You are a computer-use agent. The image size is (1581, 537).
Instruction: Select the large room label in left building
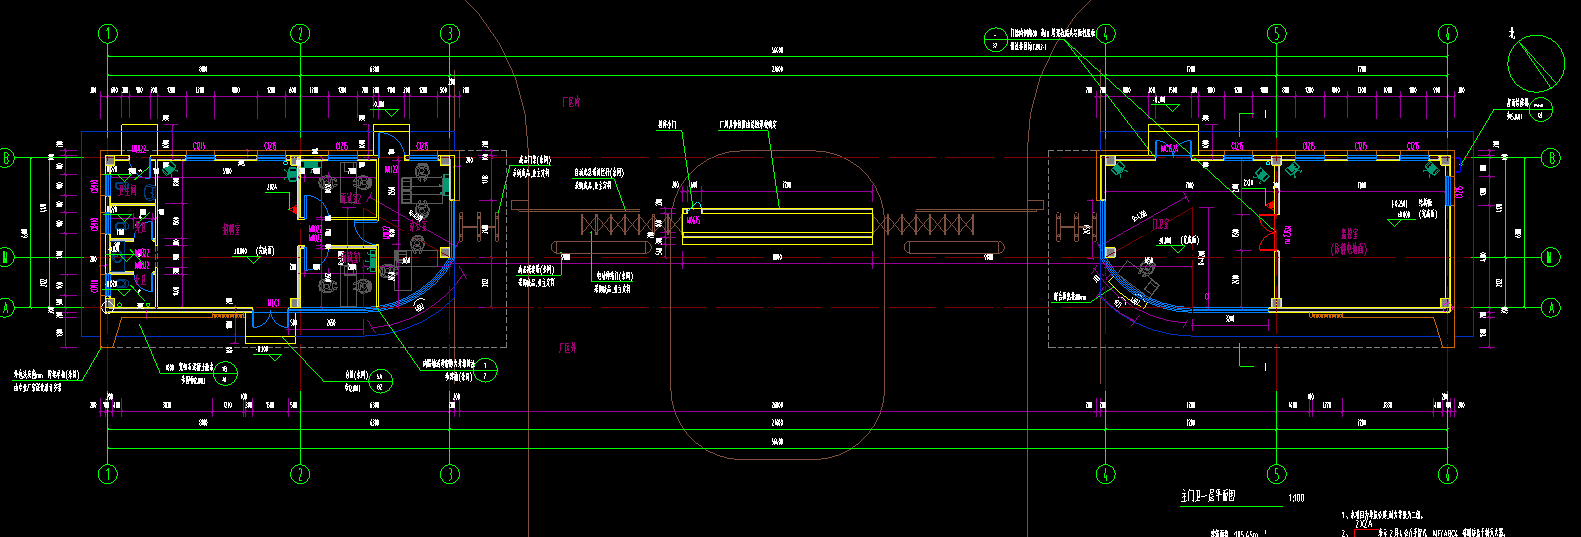click(231, 230)
